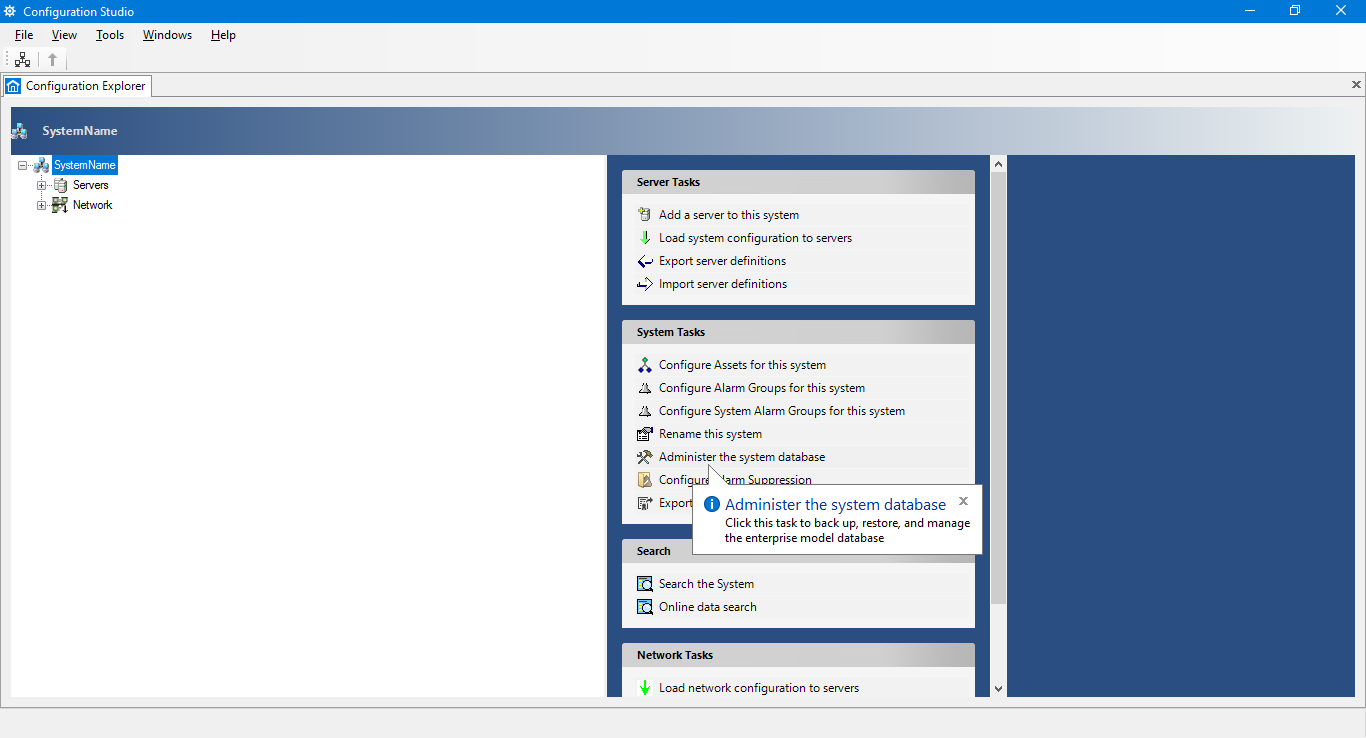The height and width of the screenshot is (738, 1366).
Task: Expand the Network tree node
Action: coord(42,205)
